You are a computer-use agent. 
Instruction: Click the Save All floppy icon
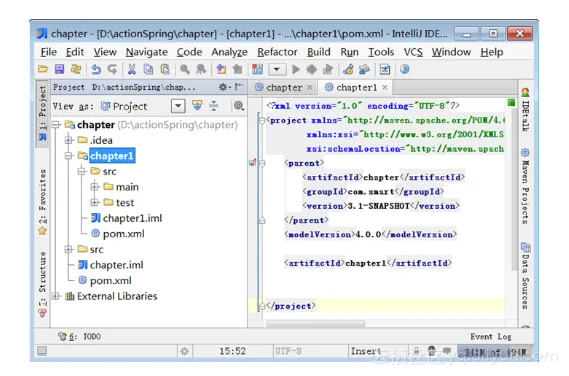60,69
